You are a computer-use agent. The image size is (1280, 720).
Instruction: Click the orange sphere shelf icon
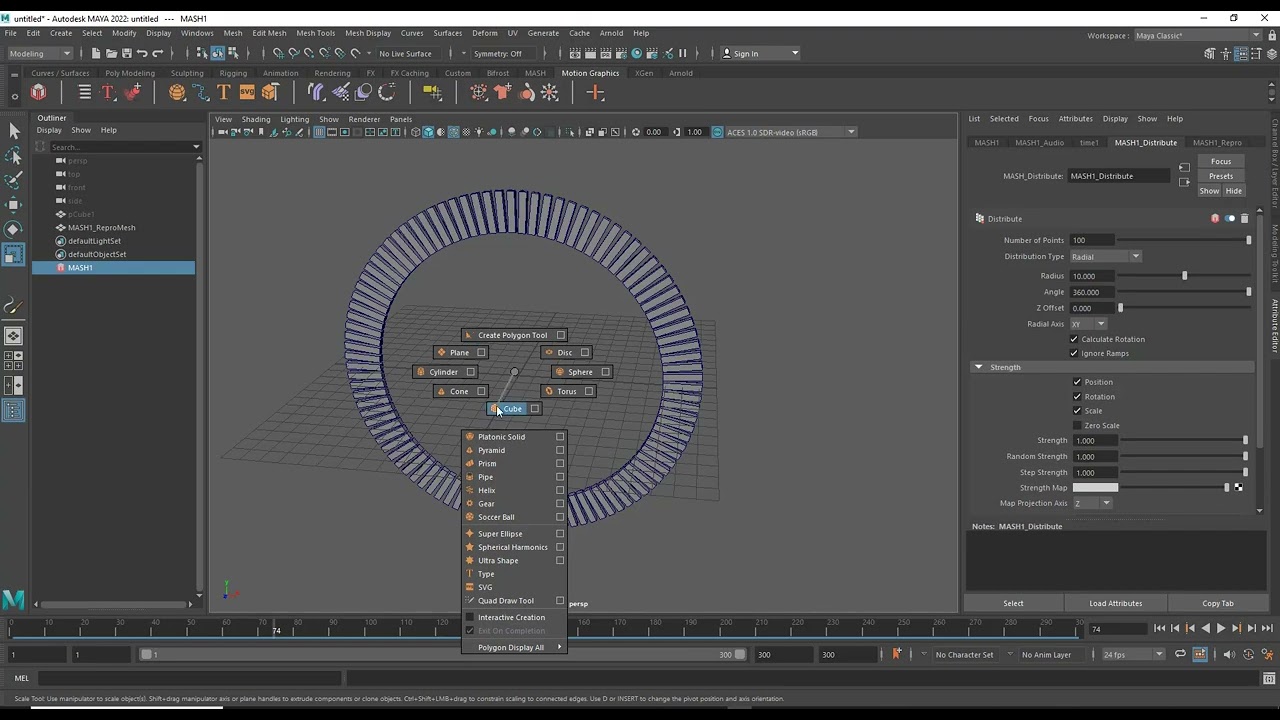(x=177, y=92)
